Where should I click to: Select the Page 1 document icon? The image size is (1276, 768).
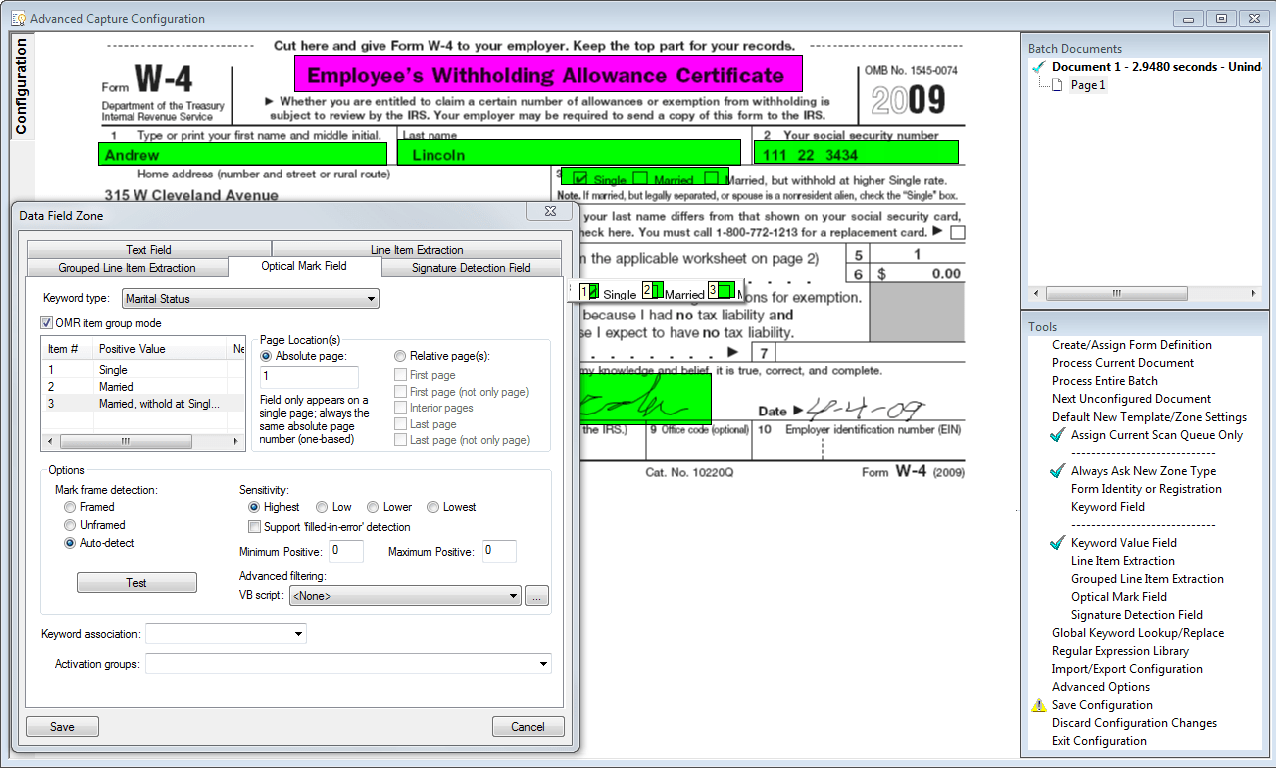click(1058, 85)
